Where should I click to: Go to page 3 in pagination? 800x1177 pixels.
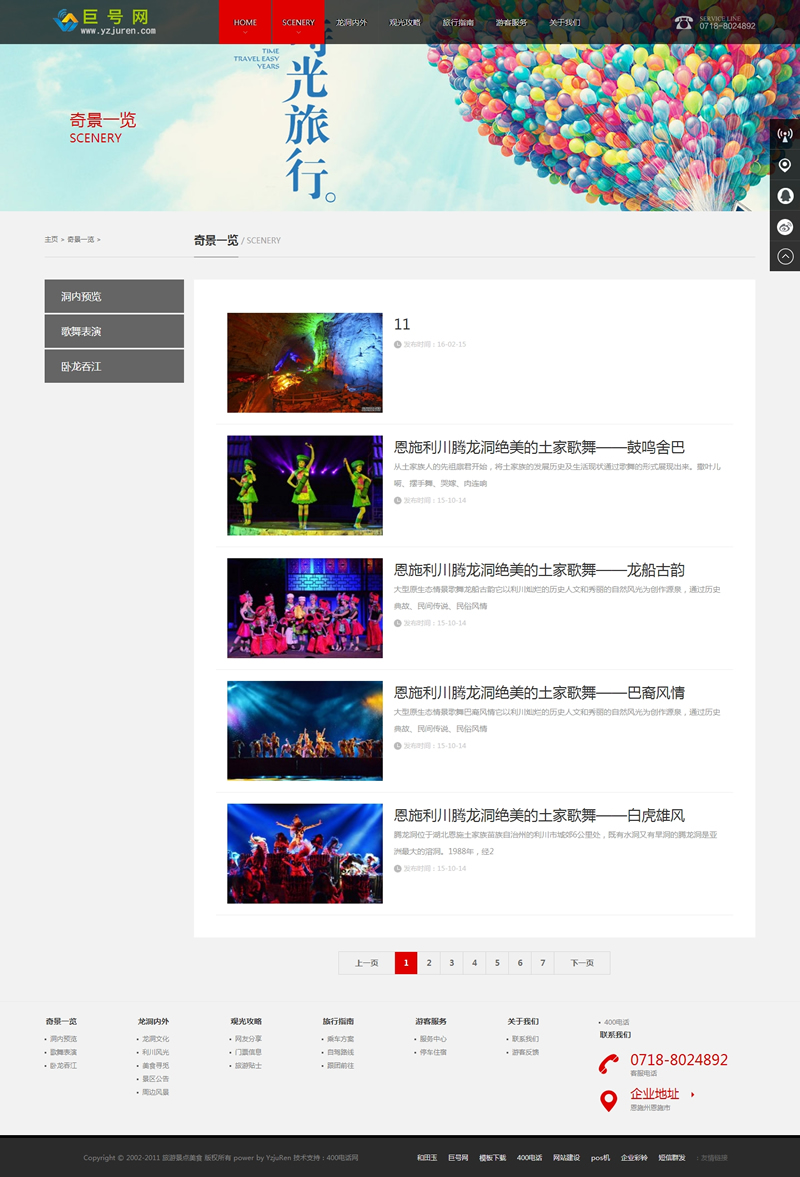(x=451, y=963)
